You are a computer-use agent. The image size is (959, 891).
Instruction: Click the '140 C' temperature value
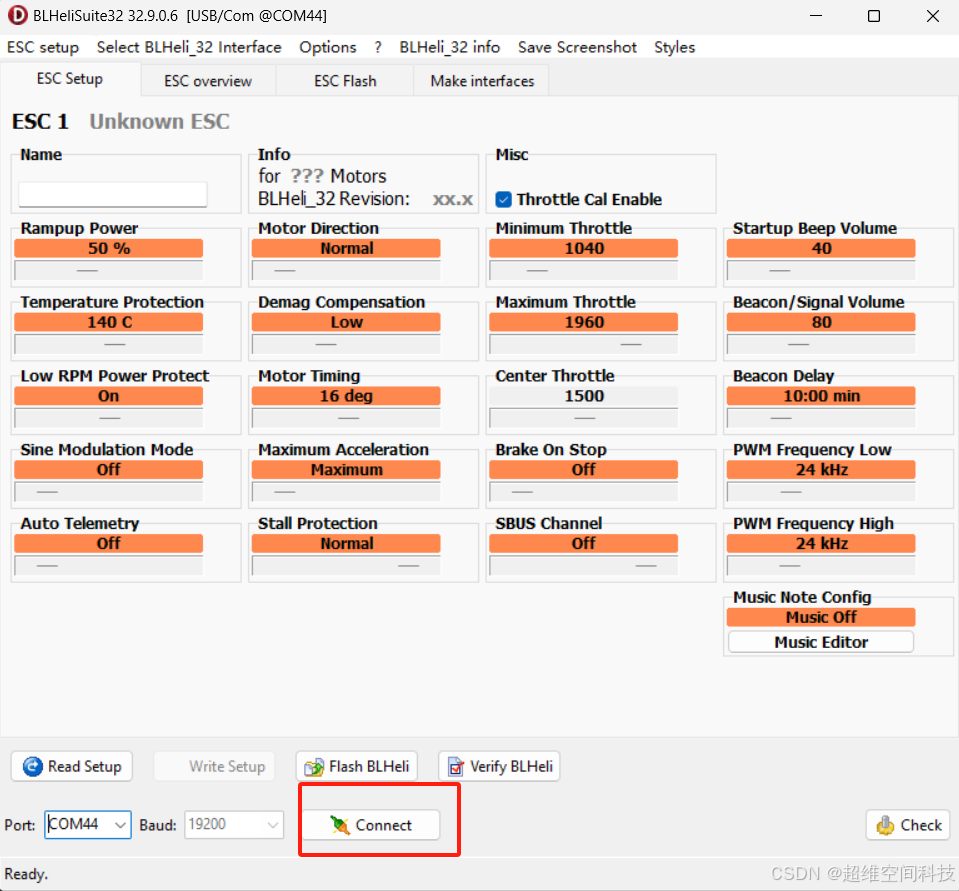pos(109,322)
